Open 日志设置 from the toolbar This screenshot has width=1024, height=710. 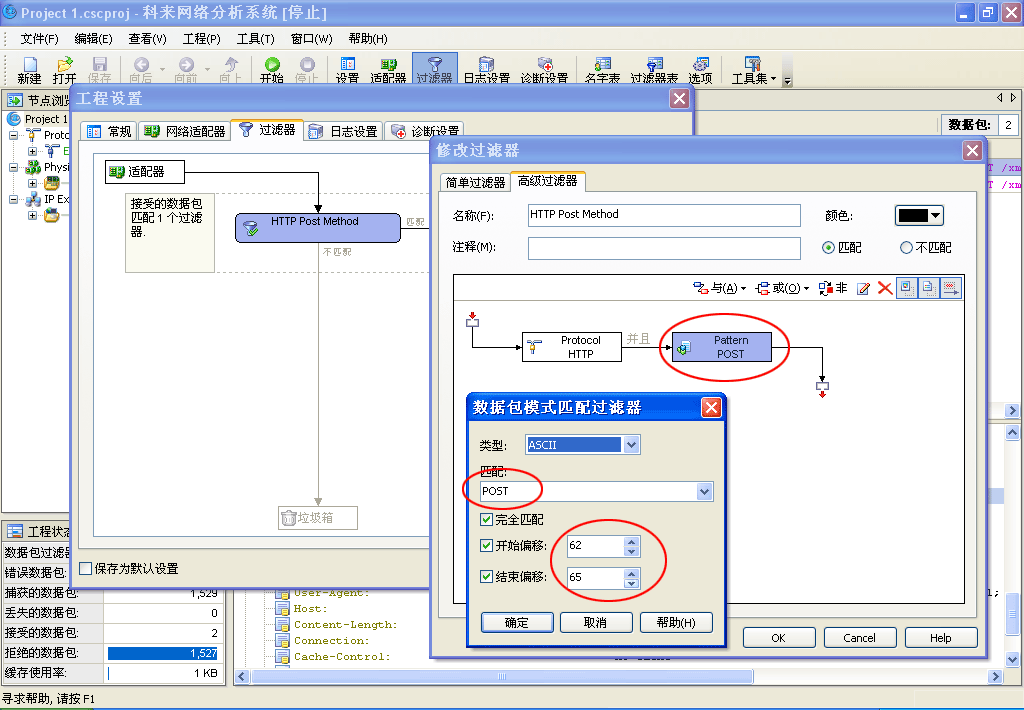tap(486, 70)
